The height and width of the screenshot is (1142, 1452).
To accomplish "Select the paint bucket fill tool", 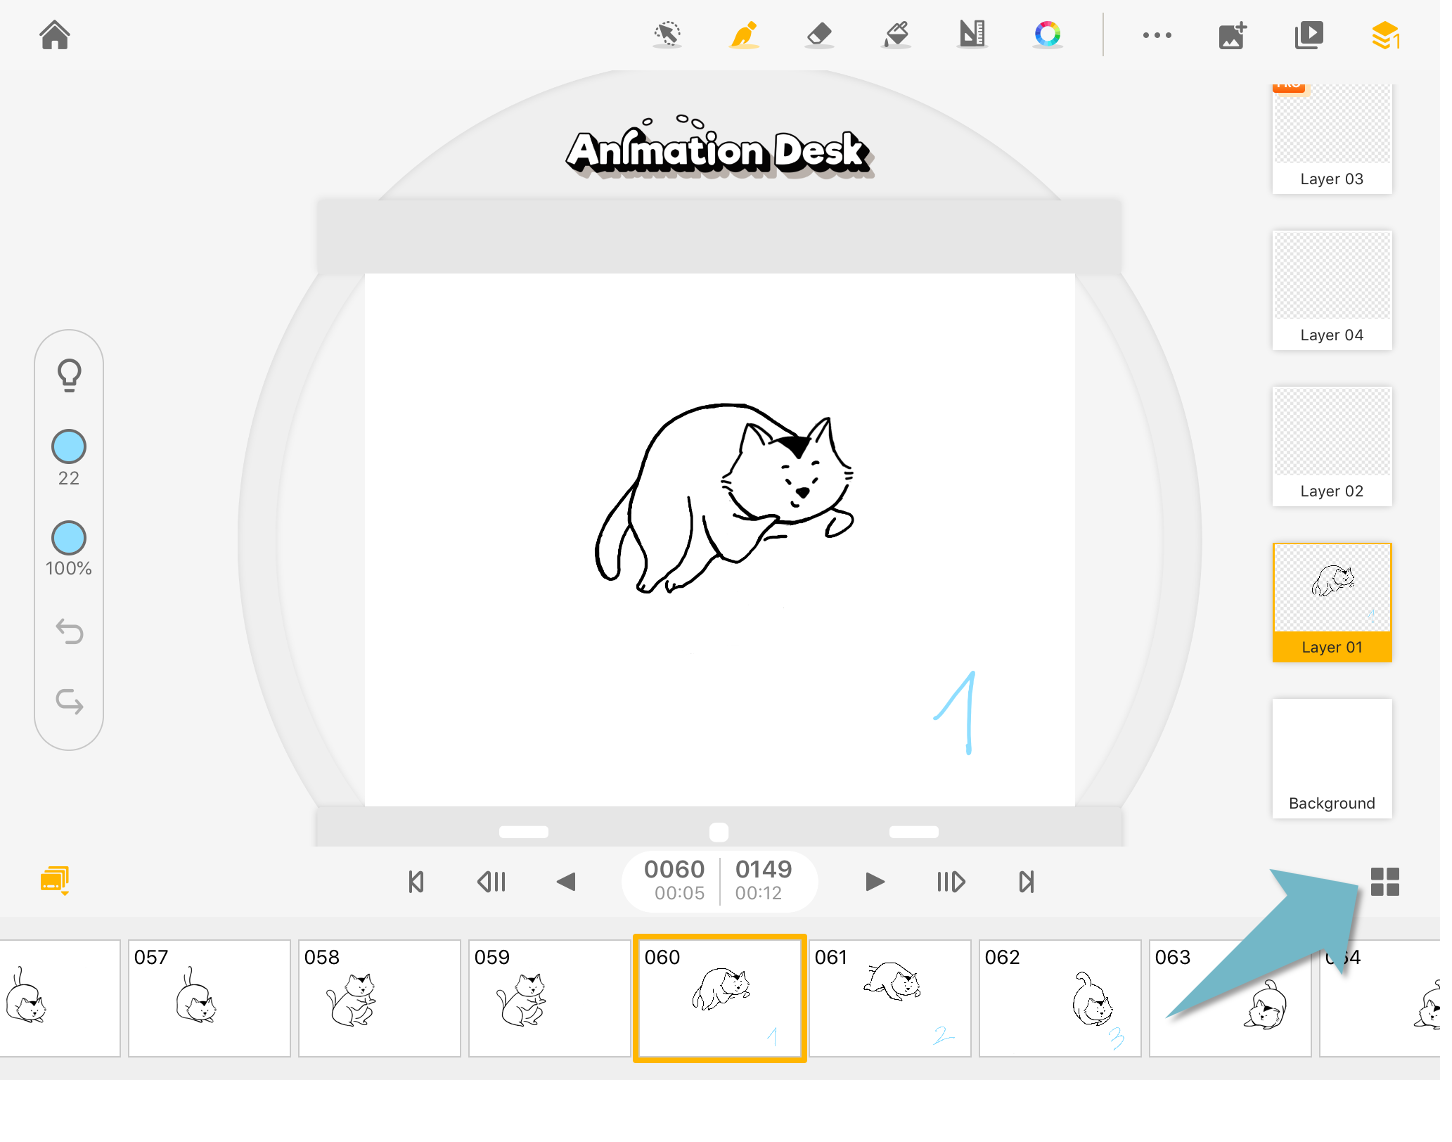I will click(x=896, y=35).
